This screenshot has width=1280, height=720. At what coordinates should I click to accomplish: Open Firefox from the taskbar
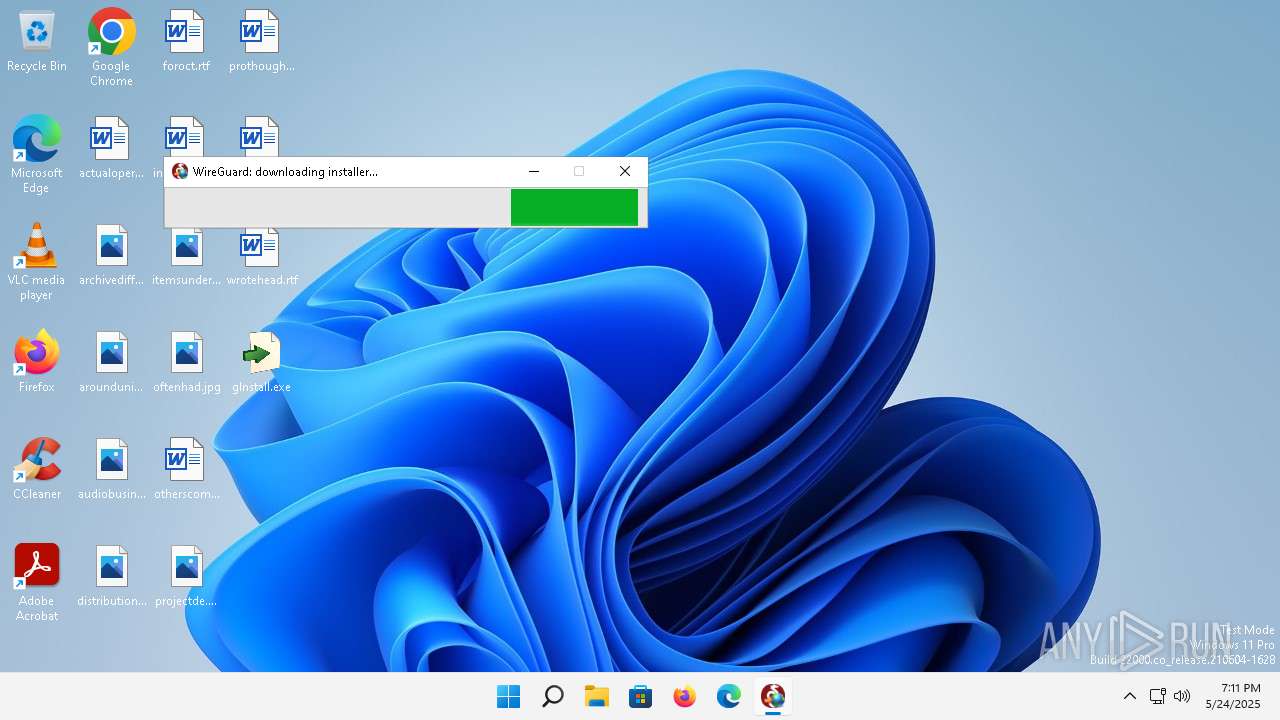(684, 696)
